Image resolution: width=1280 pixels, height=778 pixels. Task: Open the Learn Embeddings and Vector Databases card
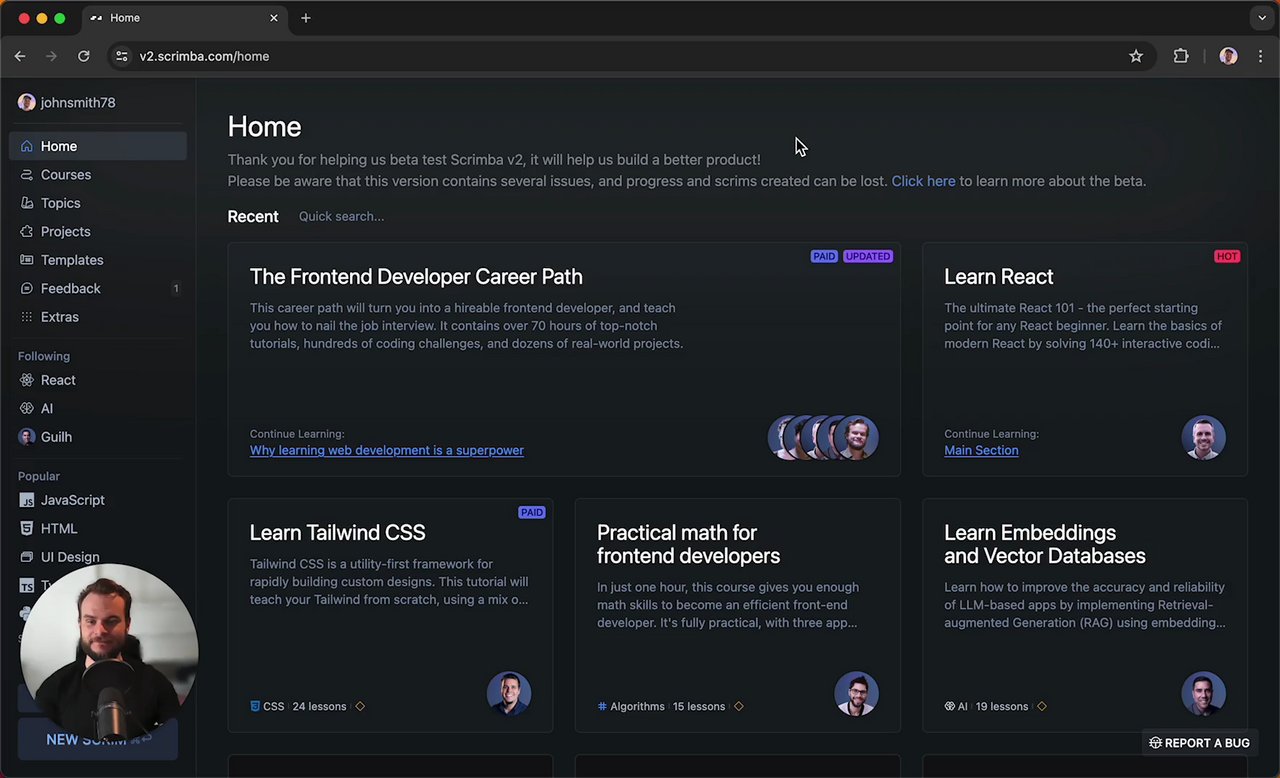1044,544
